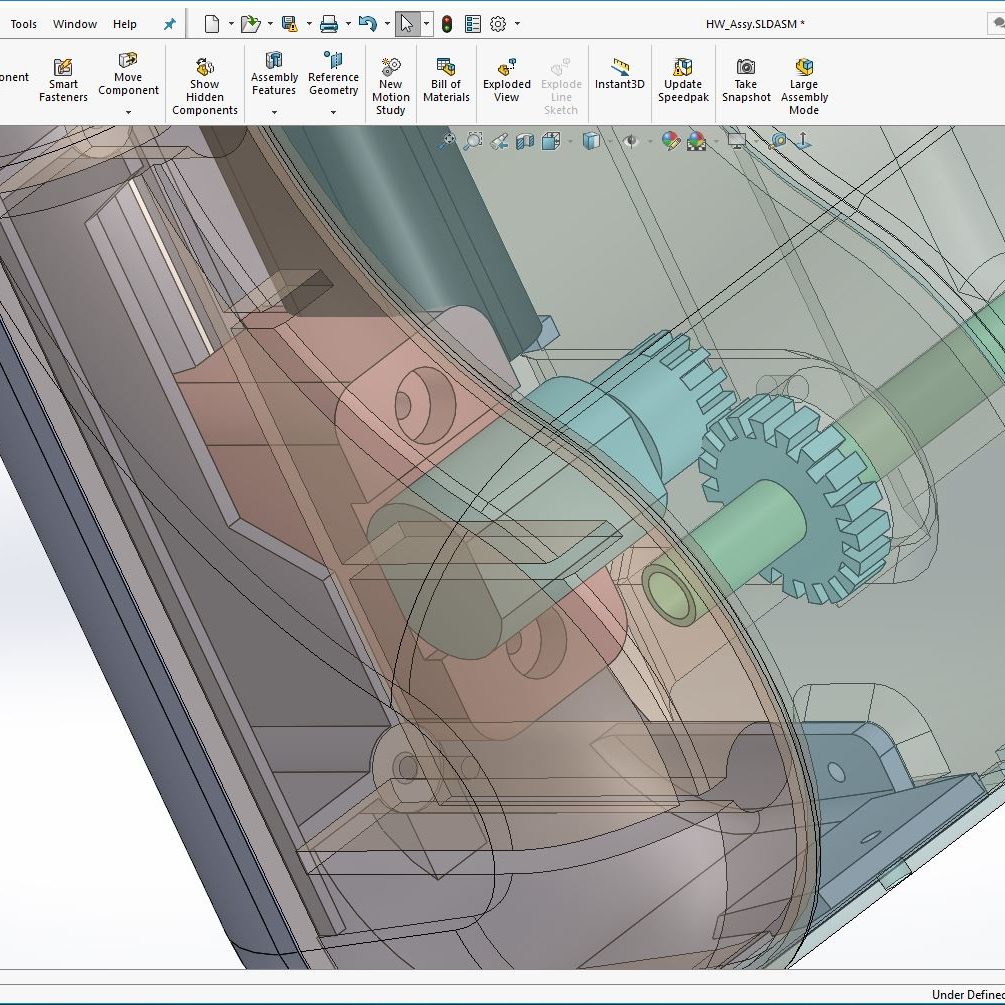Screen dimensions: 1005x1005
Task: Click the Edit Appearance color ball
Action: point(670,140)
